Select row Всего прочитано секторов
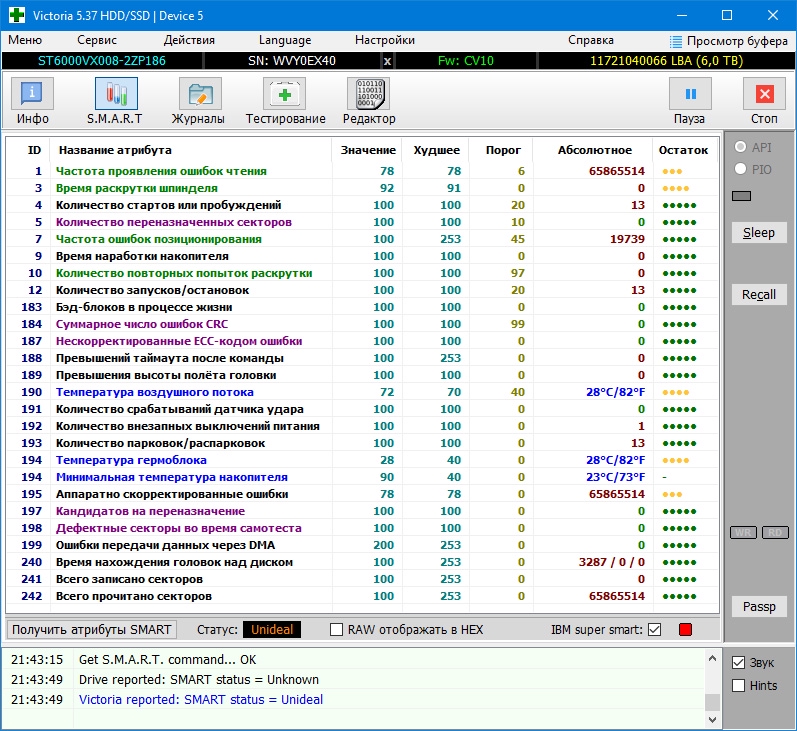The width and height of the screenshot is (797, 731). (x=362, y=596)
